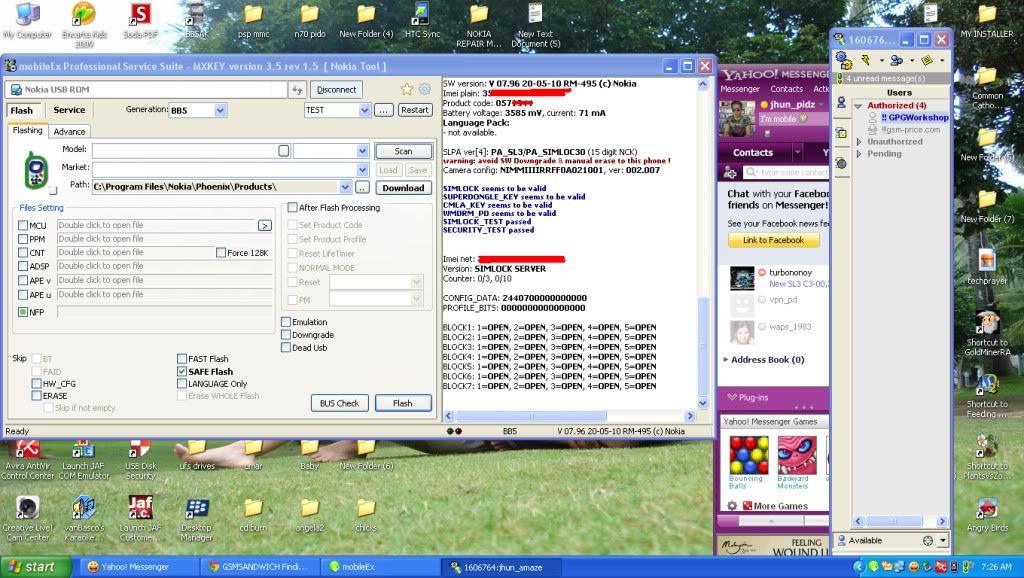Expand Address Book (0) in Yahoo Messenger
Viewport: 1024px width, 578px height.
(x=726, y=360)
